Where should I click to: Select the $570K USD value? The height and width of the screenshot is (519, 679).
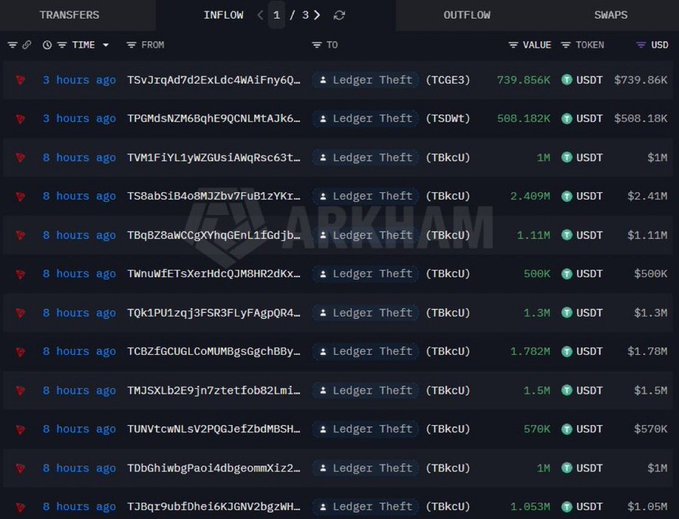(x=650, y=429)
